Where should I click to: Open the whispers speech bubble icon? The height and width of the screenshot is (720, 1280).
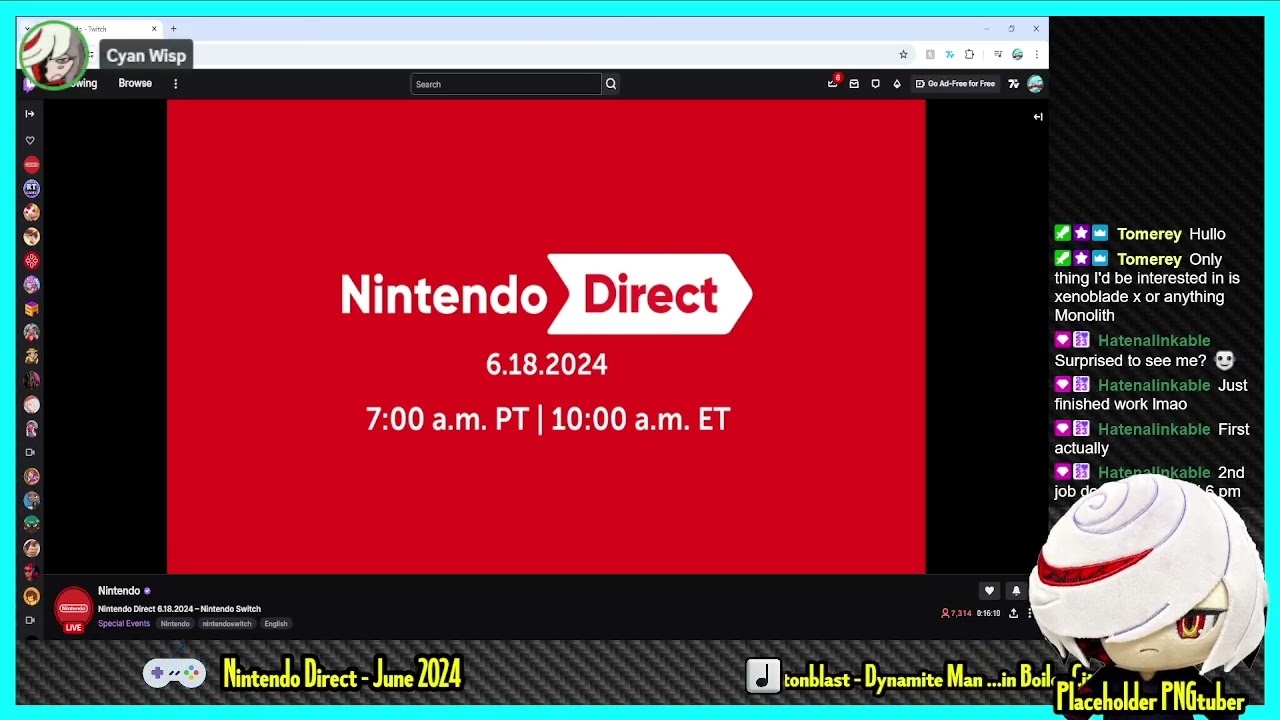pos(875,84)
